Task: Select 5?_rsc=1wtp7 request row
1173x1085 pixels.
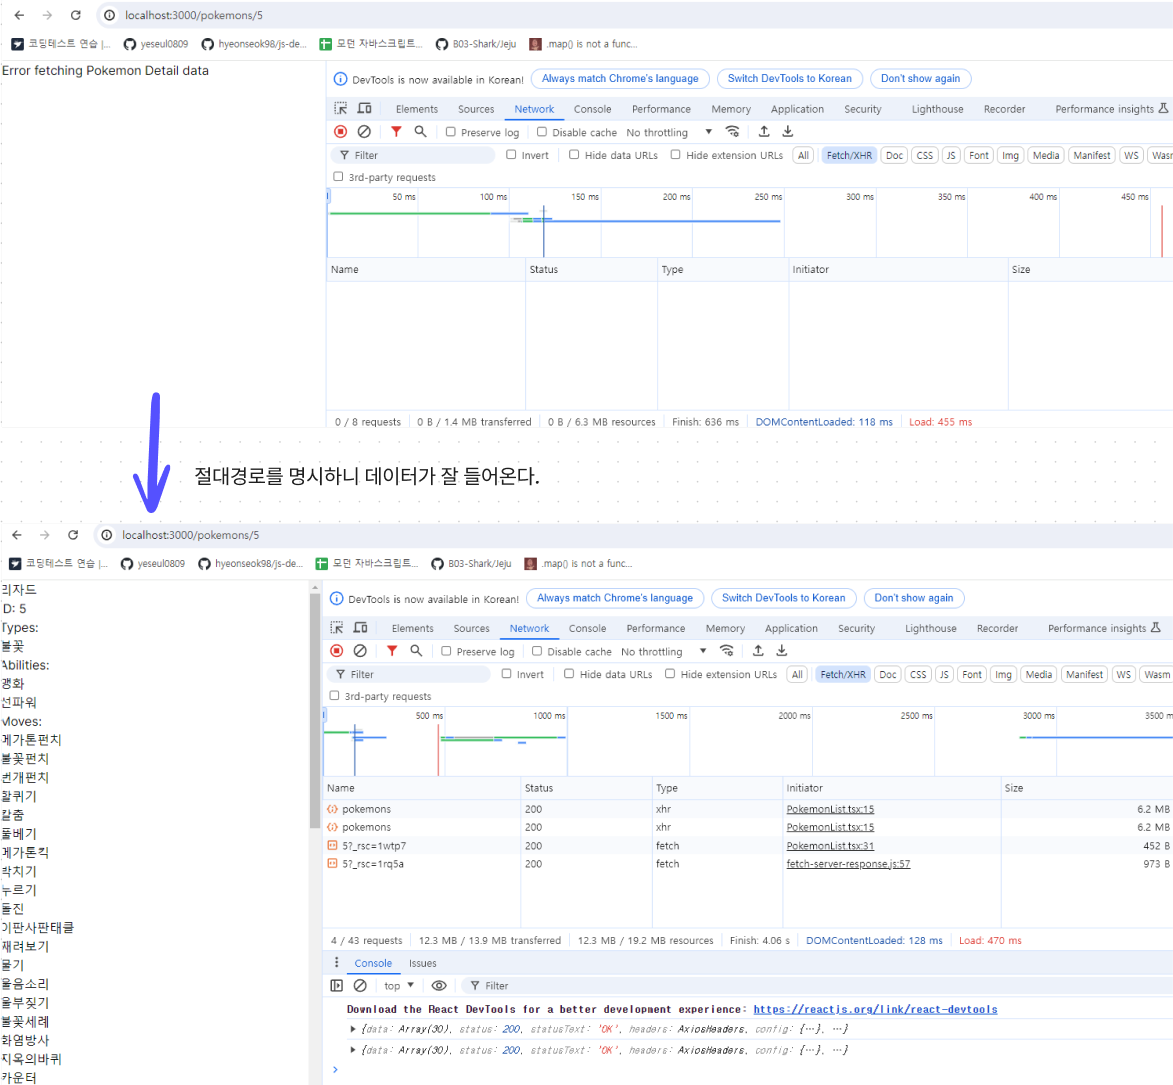Action: [x=748, y=846]
